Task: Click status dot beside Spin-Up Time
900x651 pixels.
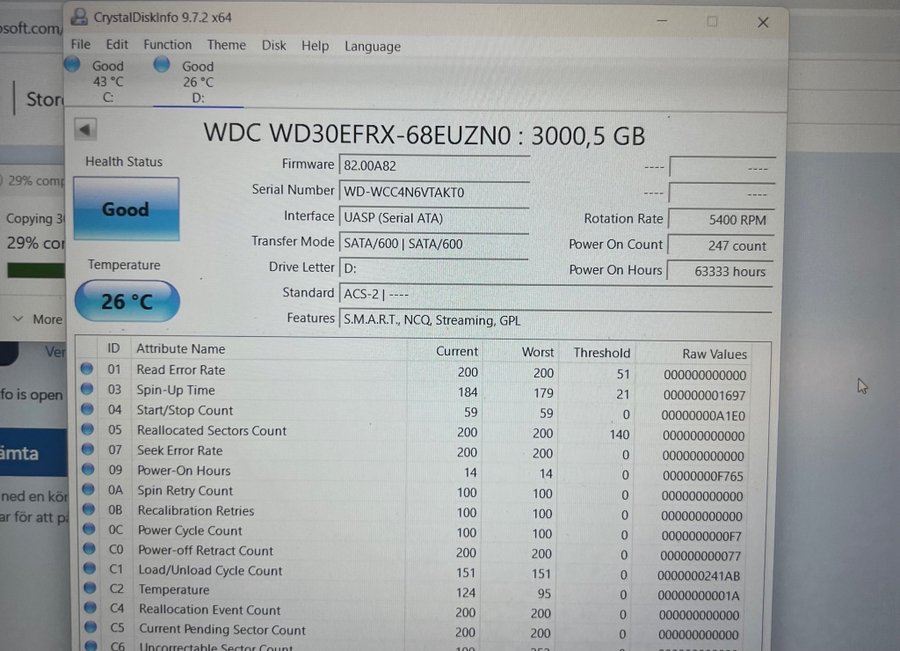Action: click(x=87, y=390)
